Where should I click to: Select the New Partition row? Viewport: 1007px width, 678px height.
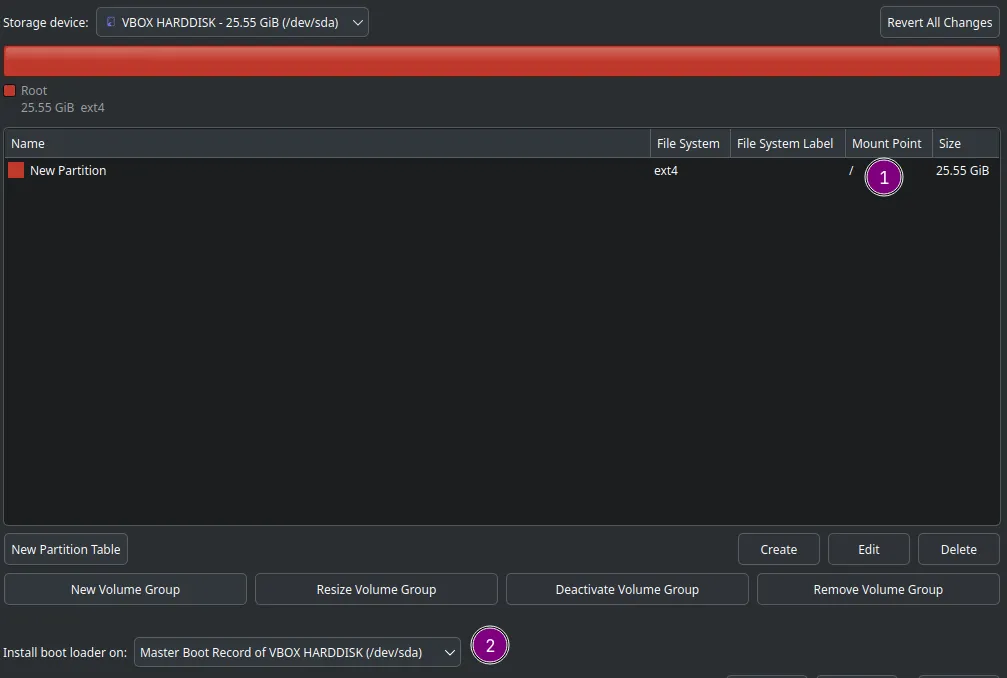click(502, 171)
